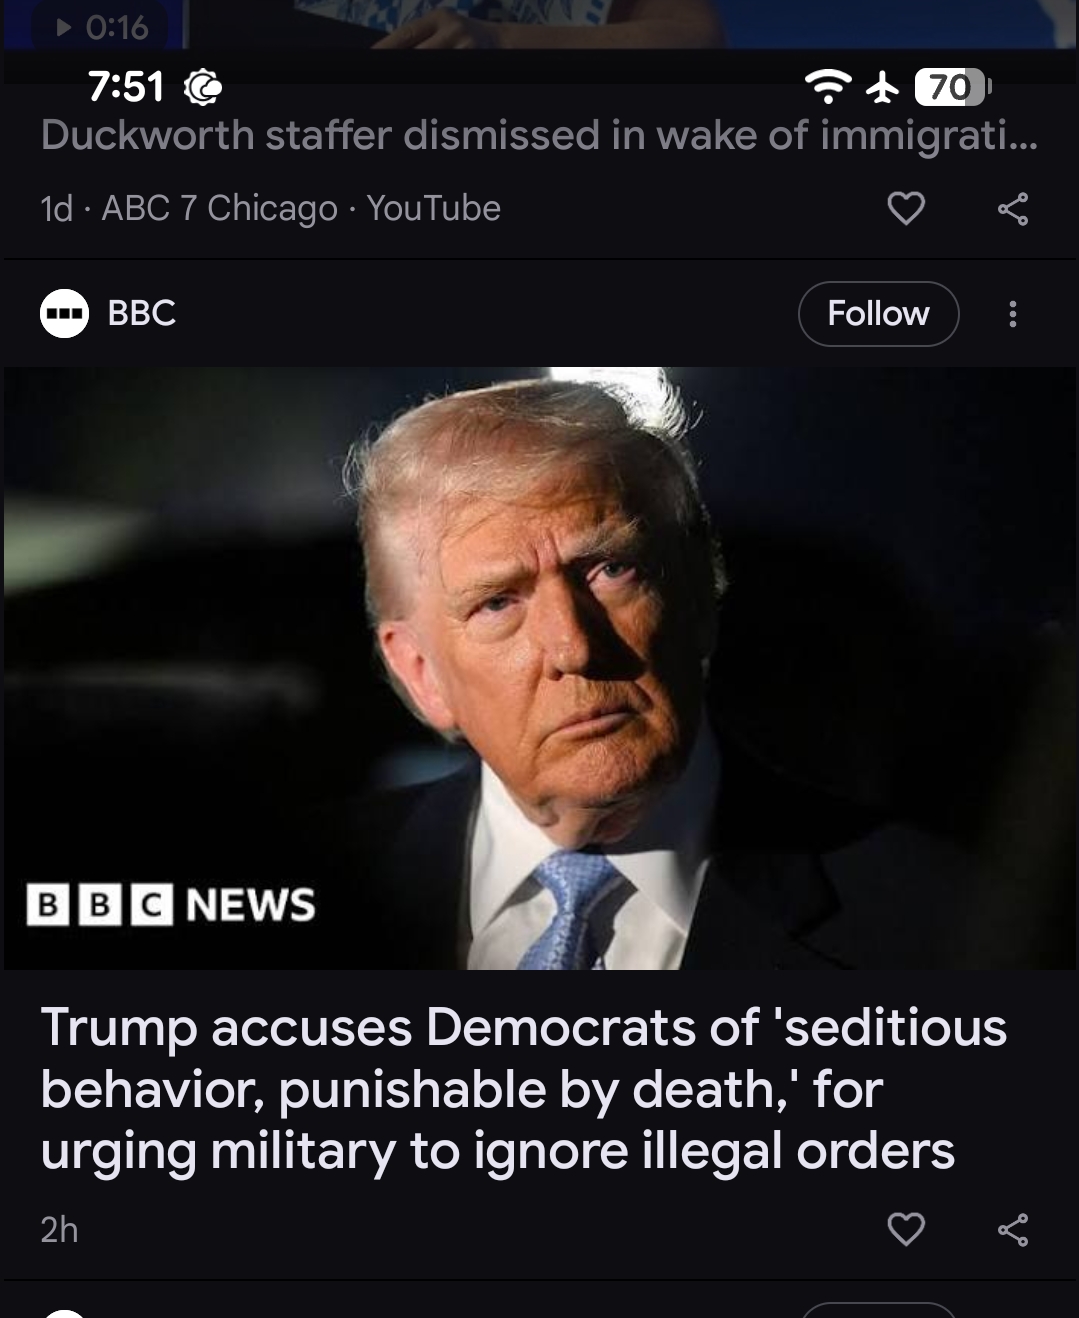The height and width of the screenshot is (1318, 1079).
Task: Like the BBC seditious behavior article
Action: (x=906, y=1229)
